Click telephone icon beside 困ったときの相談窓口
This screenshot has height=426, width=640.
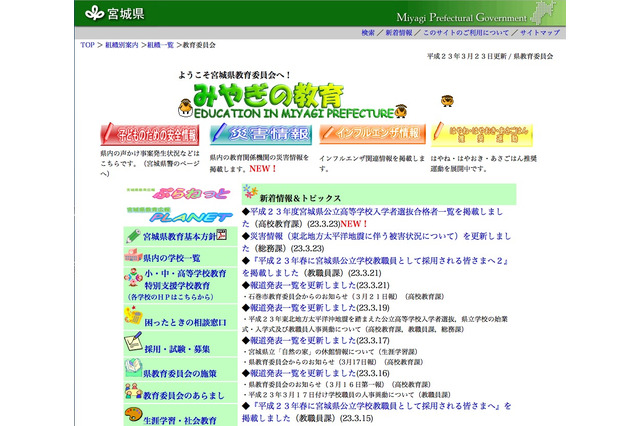(133, 316)
